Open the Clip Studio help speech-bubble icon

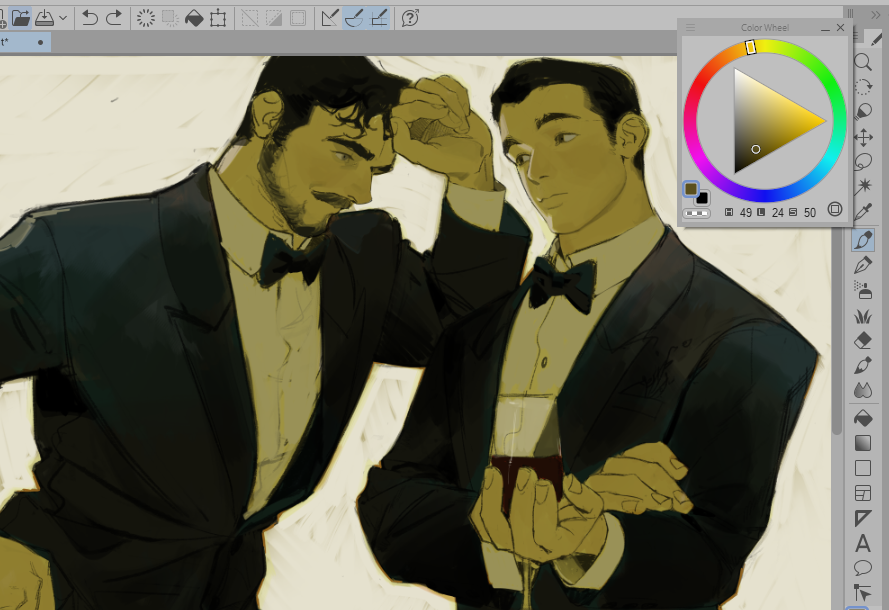click(x=410, y=18)
